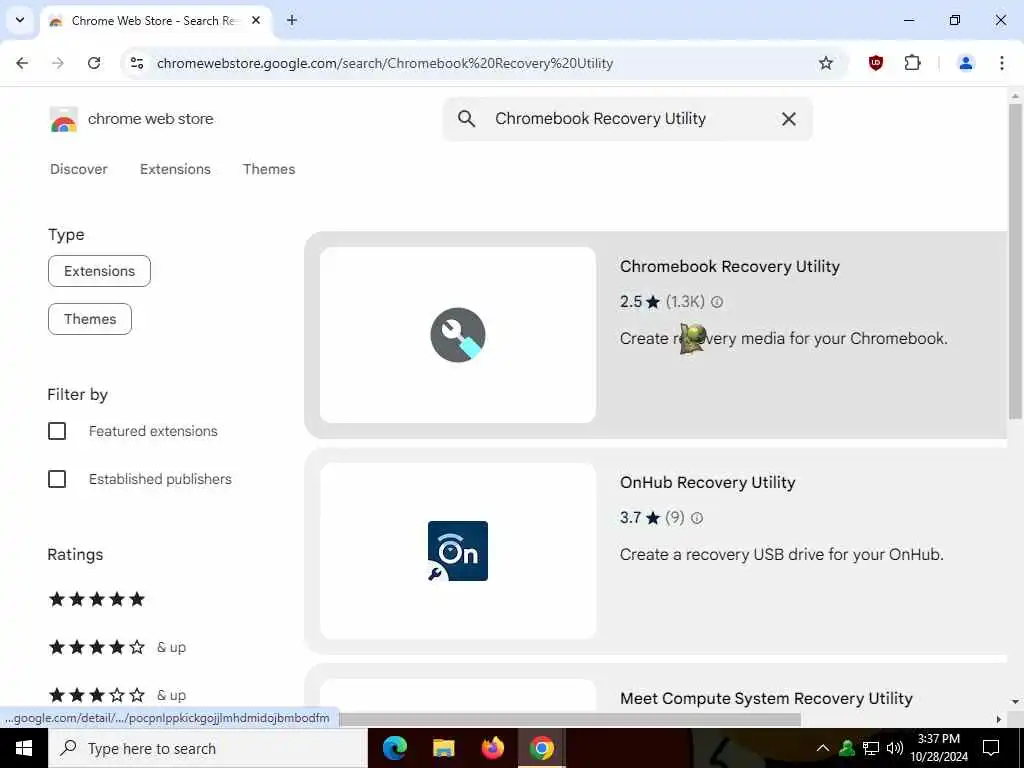Open Chromebook Recovery Utility wrench thumbnail

coord(458,335)
